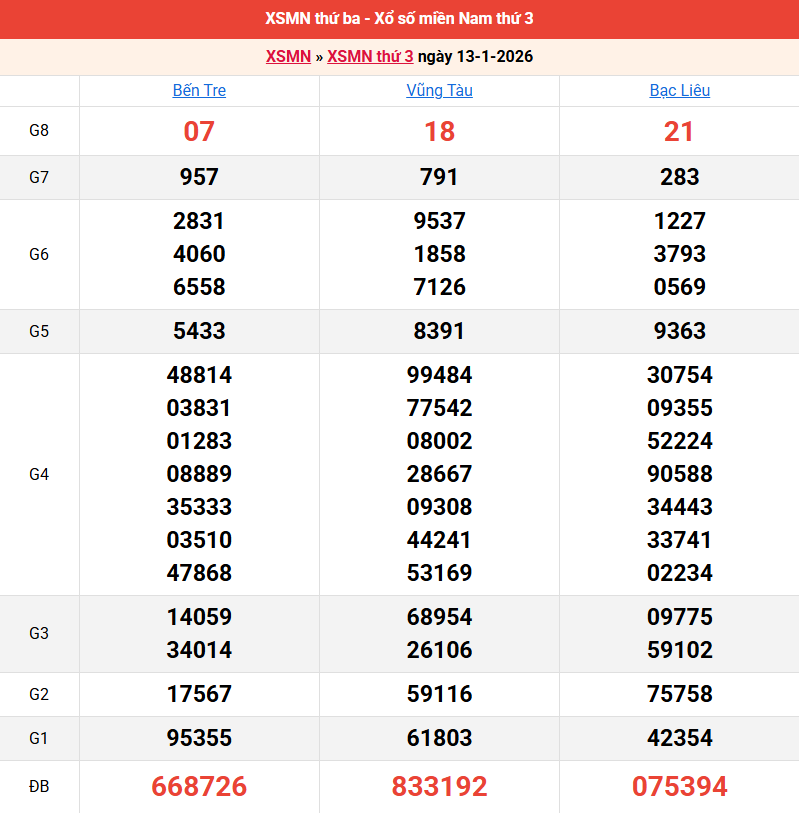
Task: Select the G8 row label
Action: (x=39, y=131)
